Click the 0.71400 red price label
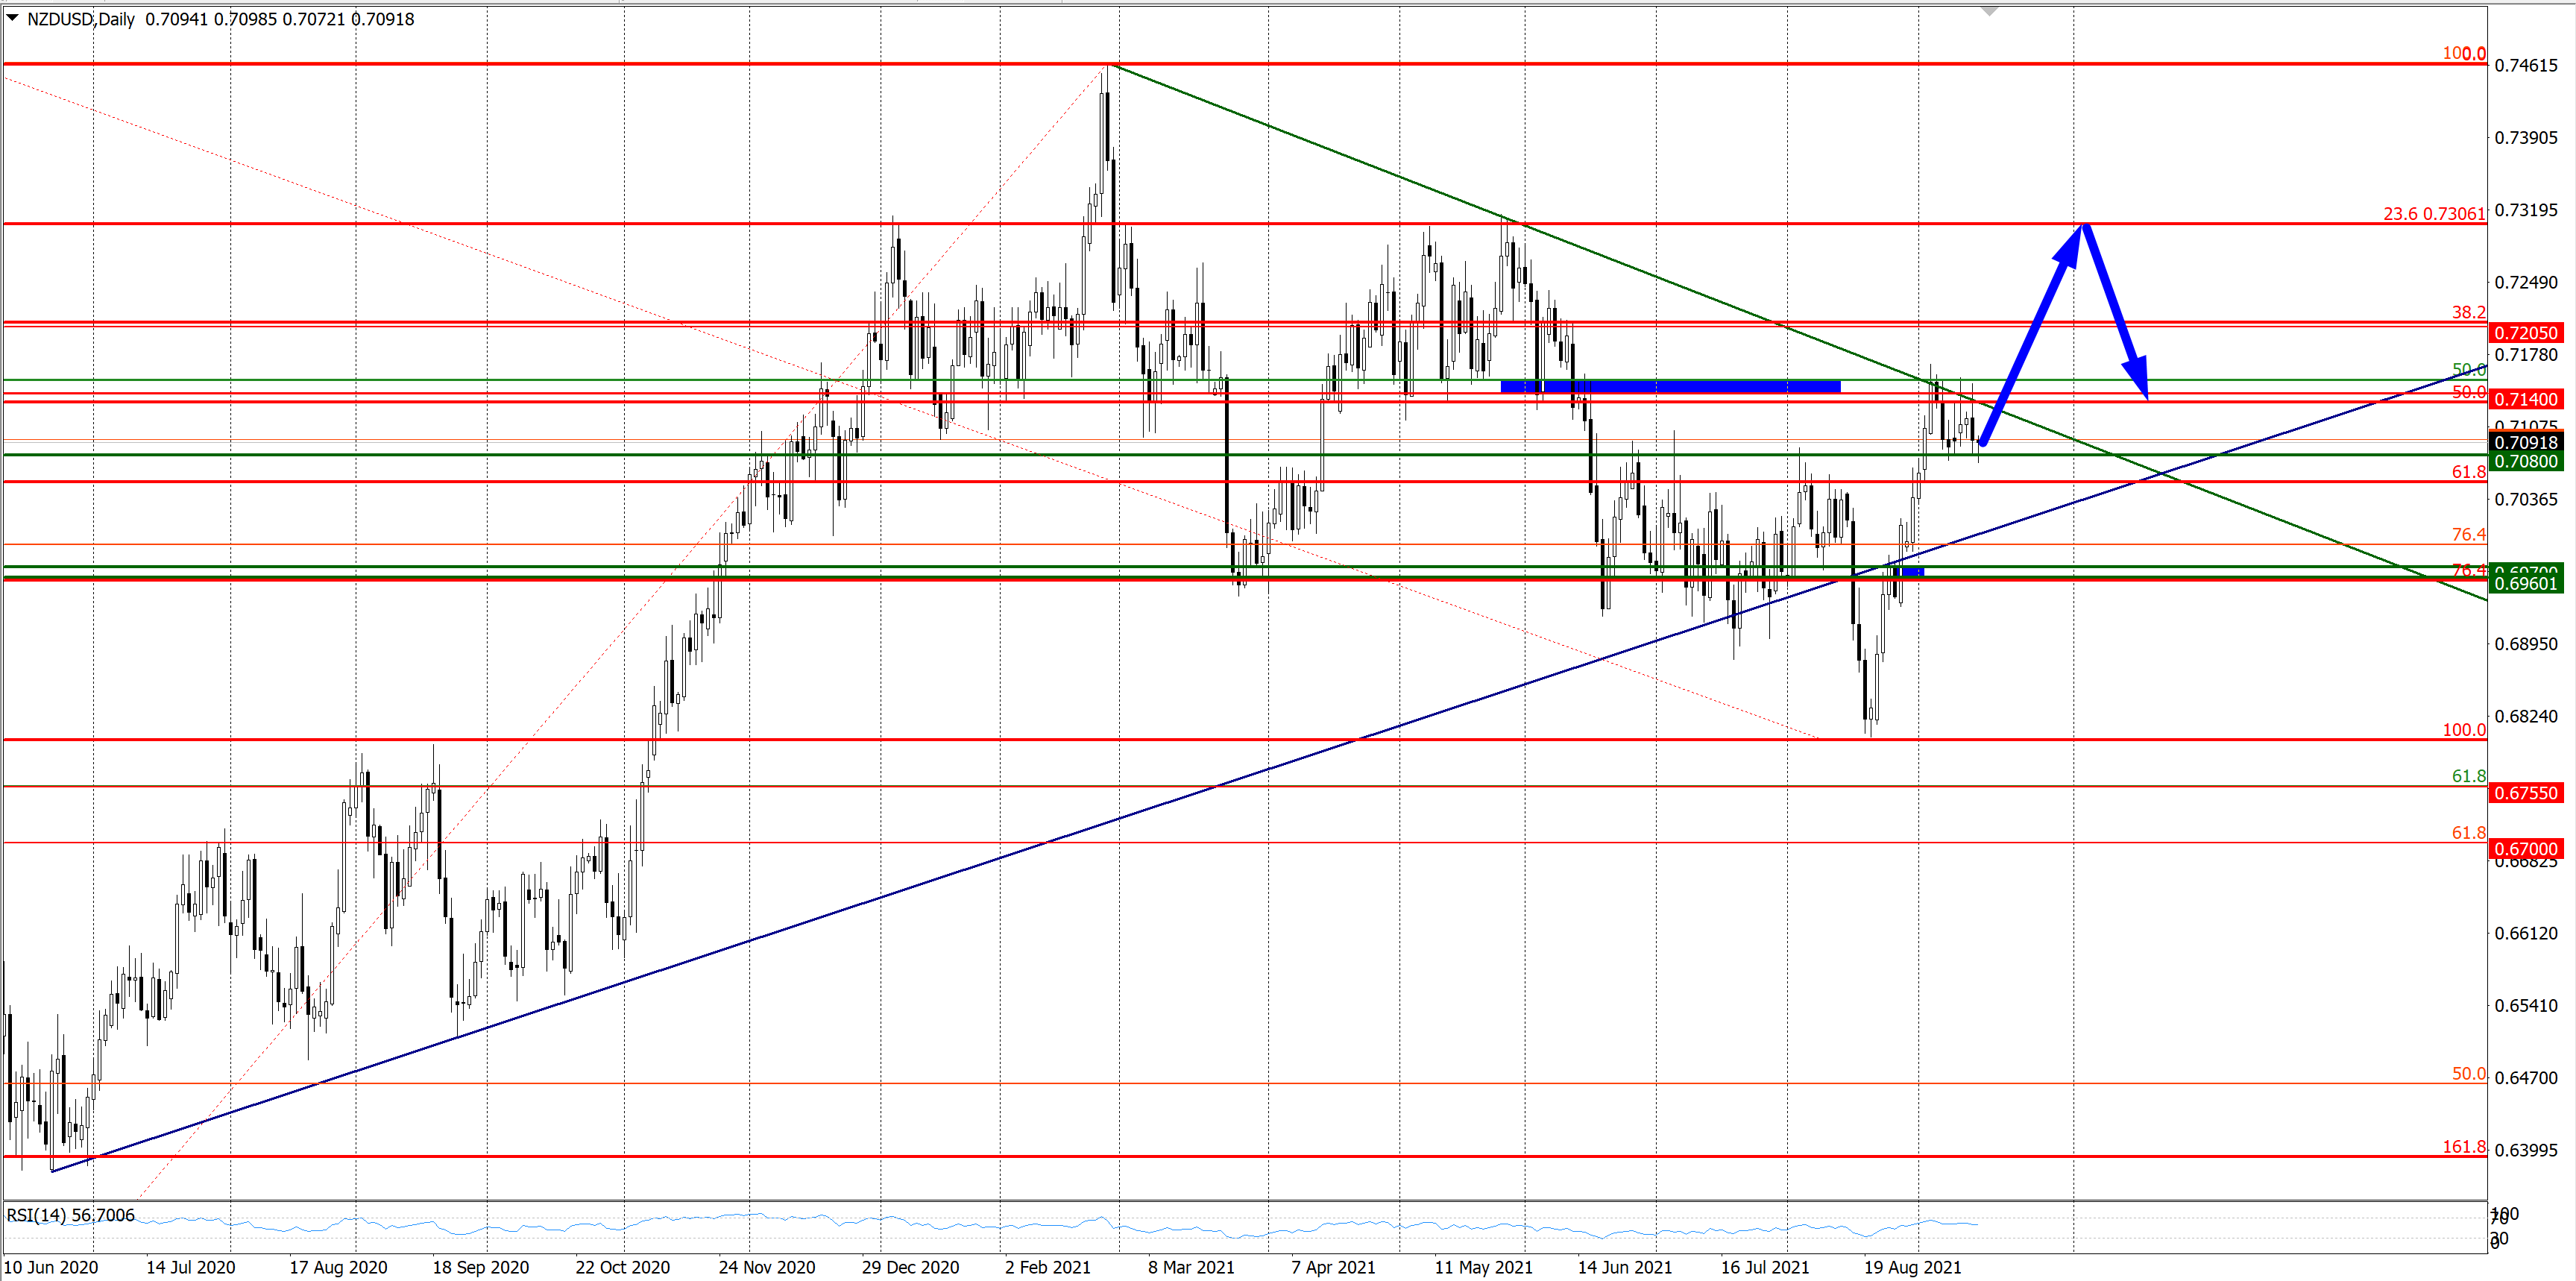This screenshot has width=2576, height=1281. [2525, 399]
